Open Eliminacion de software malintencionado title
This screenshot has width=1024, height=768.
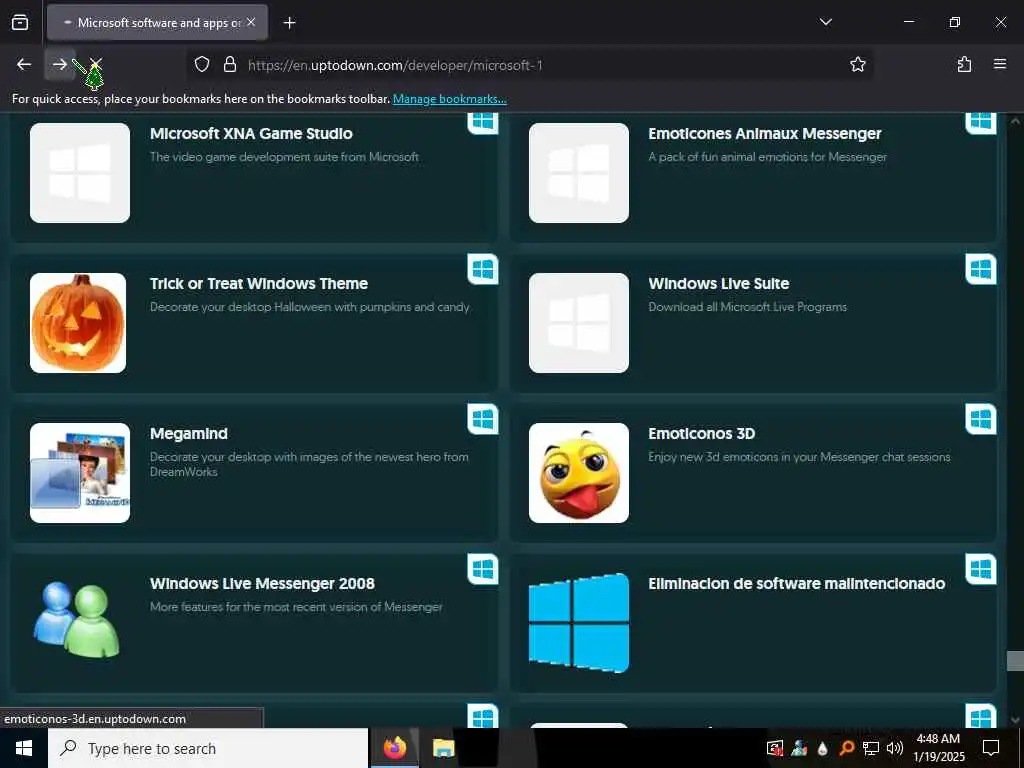pyautogui.click(x=796, y=584)
